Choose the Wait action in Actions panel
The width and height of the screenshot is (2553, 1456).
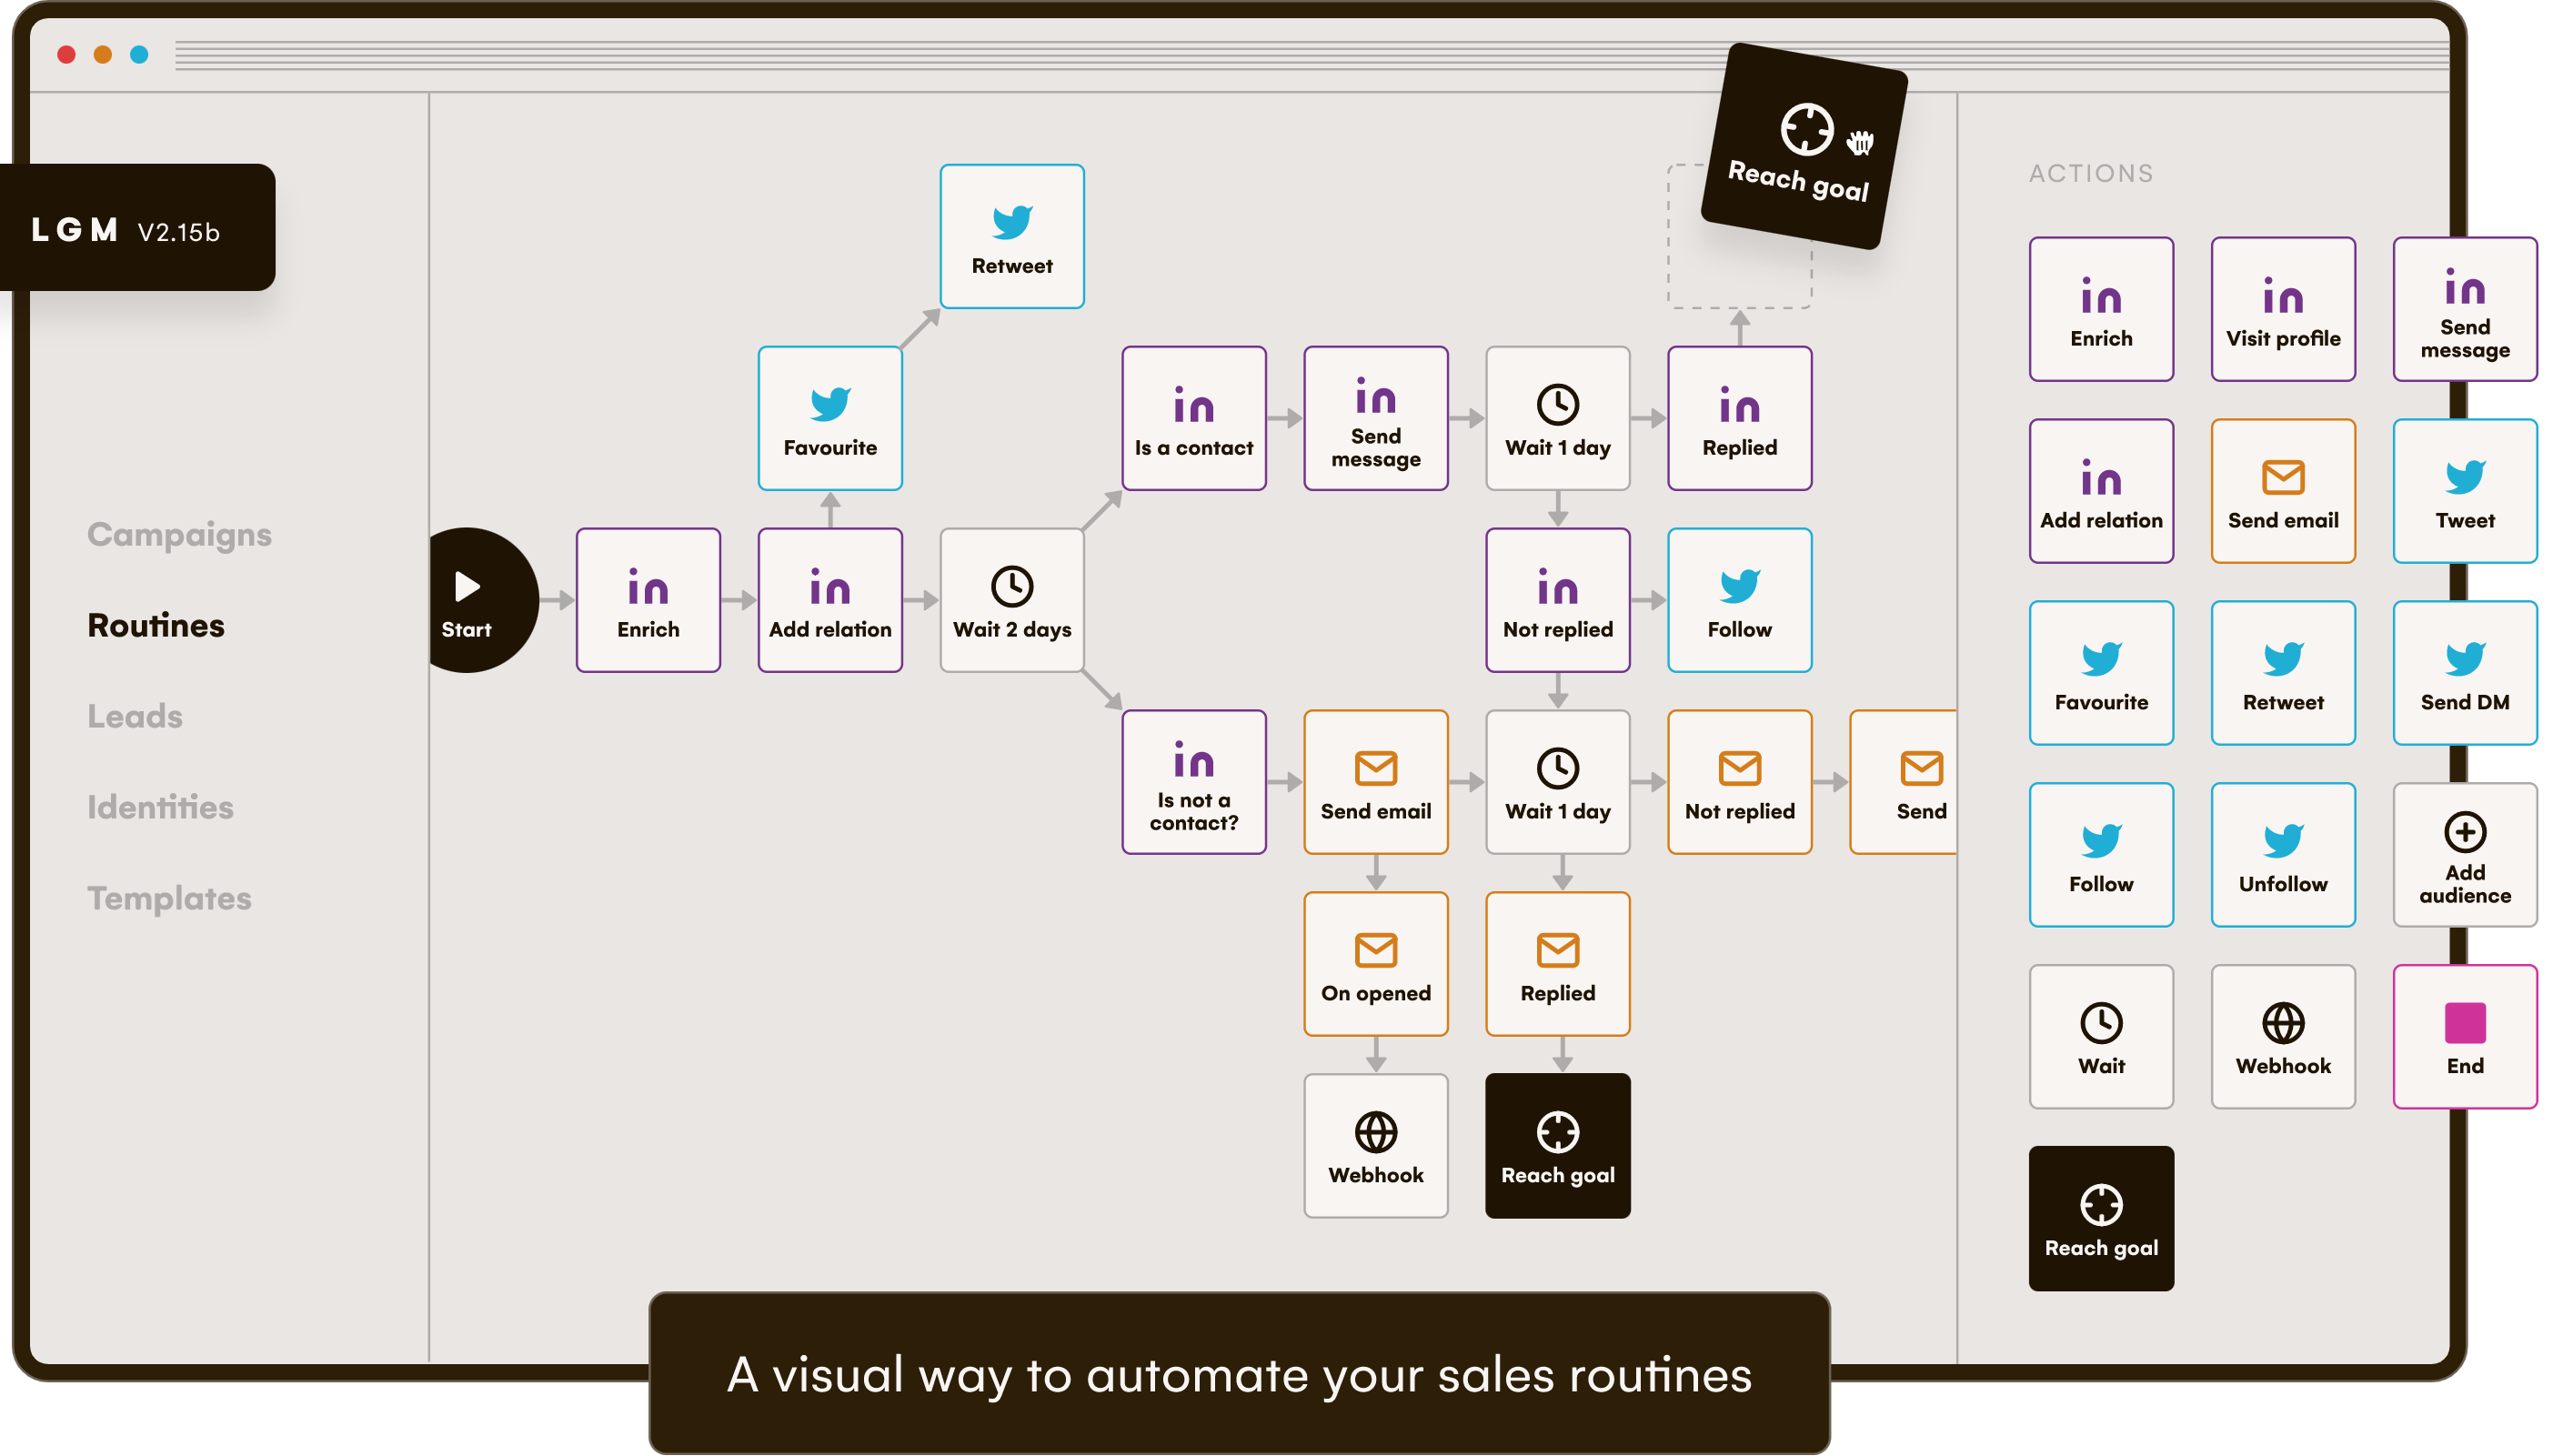click(2100, 1037)
